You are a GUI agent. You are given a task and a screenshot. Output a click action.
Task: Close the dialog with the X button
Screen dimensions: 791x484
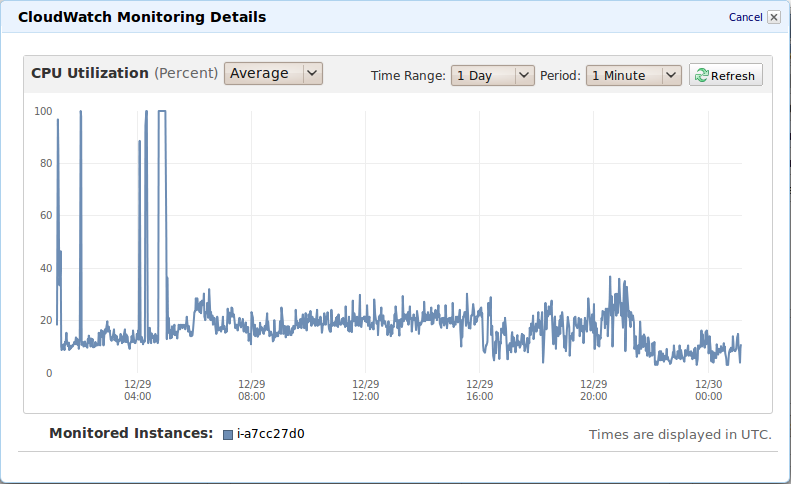[773, 17]
